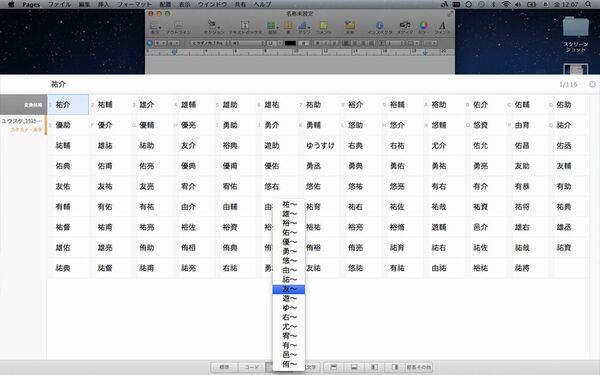
Task: Click the Share (共有) toolbar icon in Pages
Action: point(350,27)
